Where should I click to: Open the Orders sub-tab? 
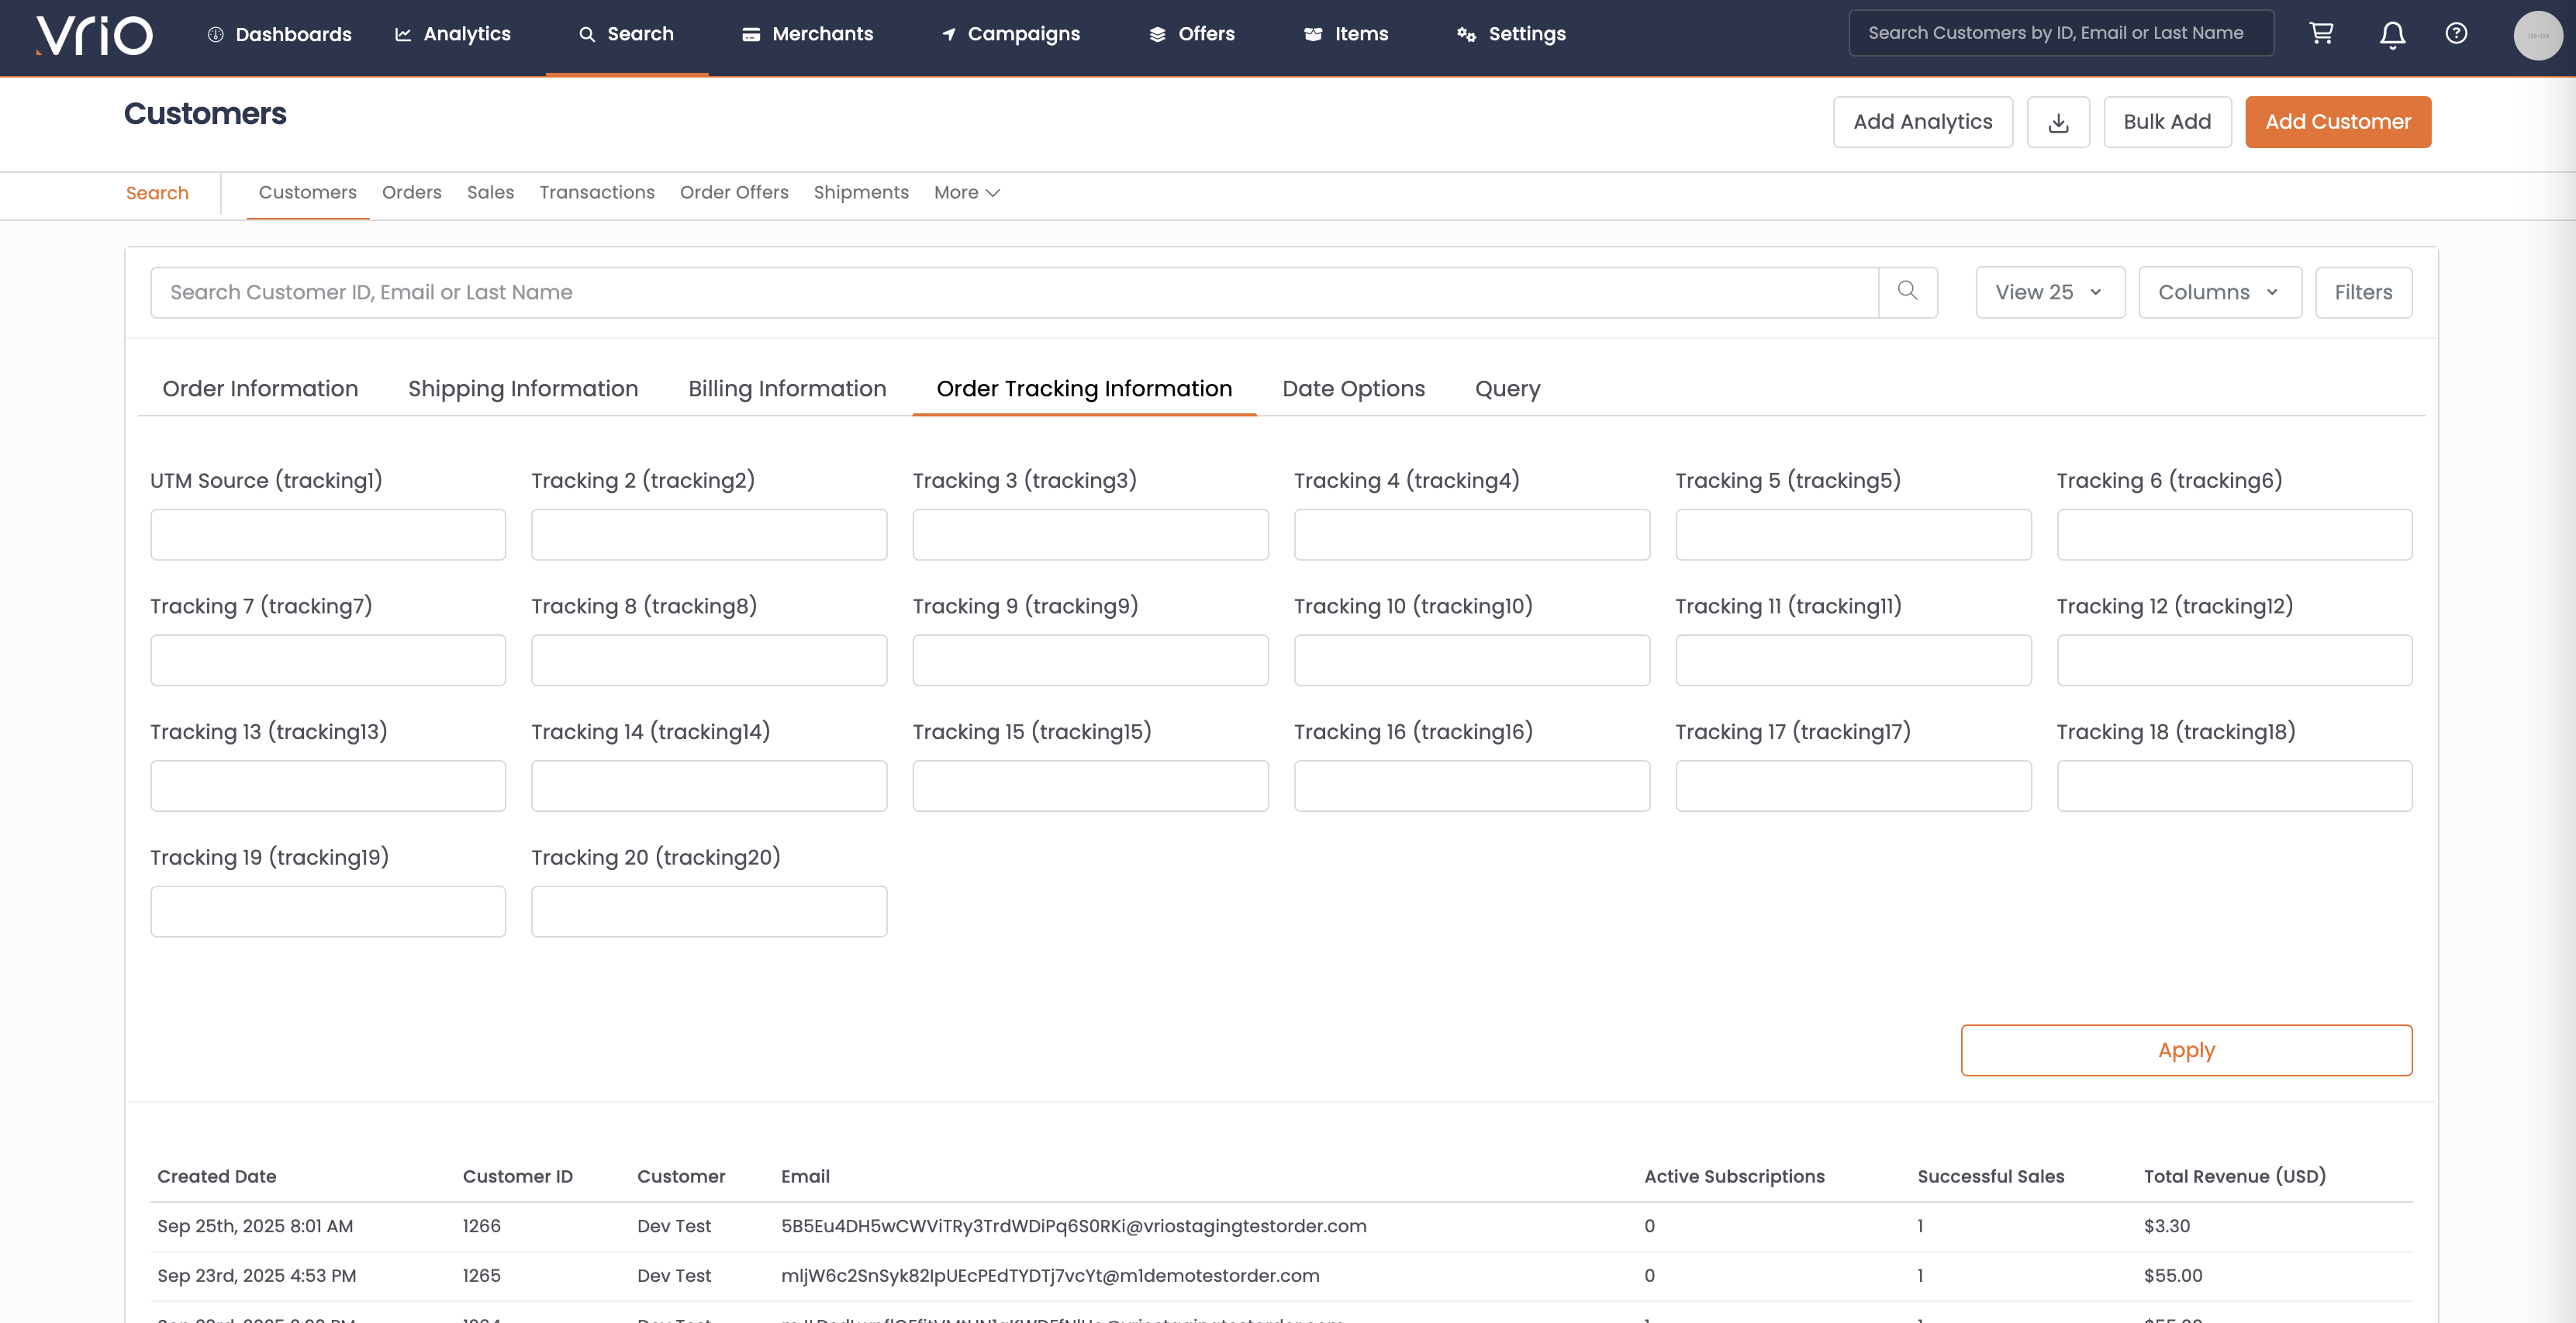[411, 192]
